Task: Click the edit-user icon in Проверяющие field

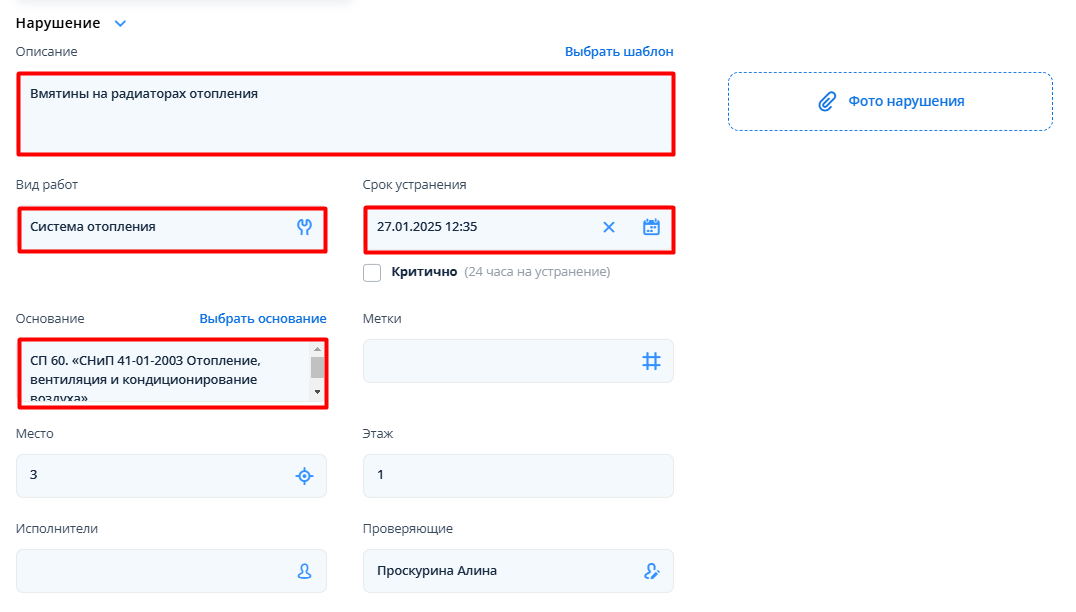Action: [651, 571]
